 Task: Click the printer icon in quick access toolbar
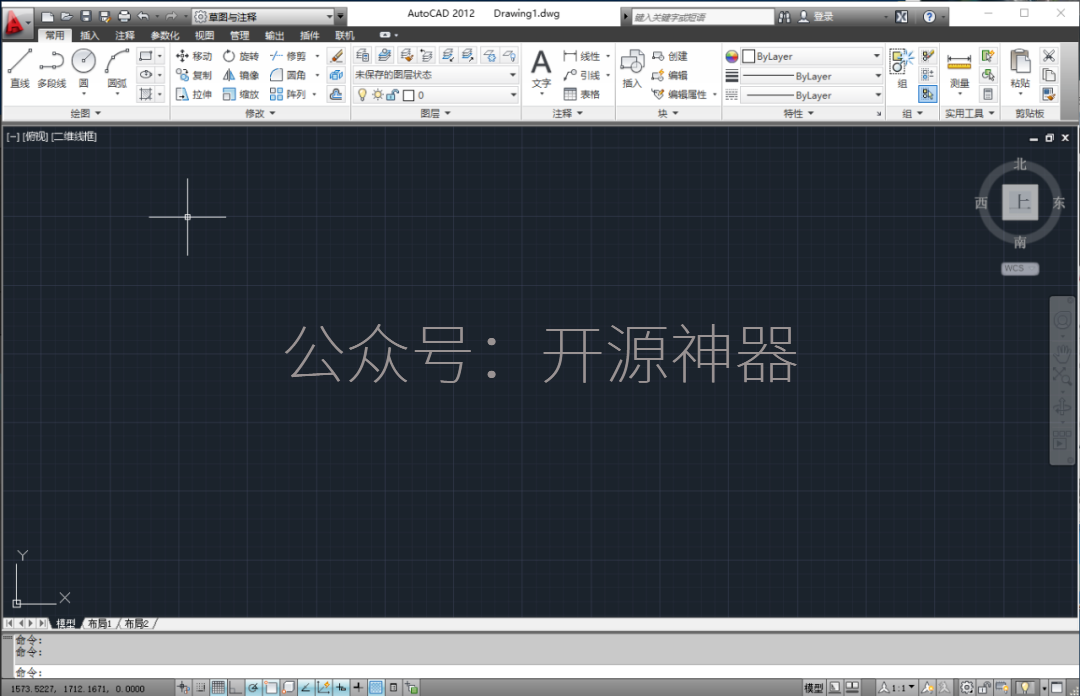pos(124,16)
